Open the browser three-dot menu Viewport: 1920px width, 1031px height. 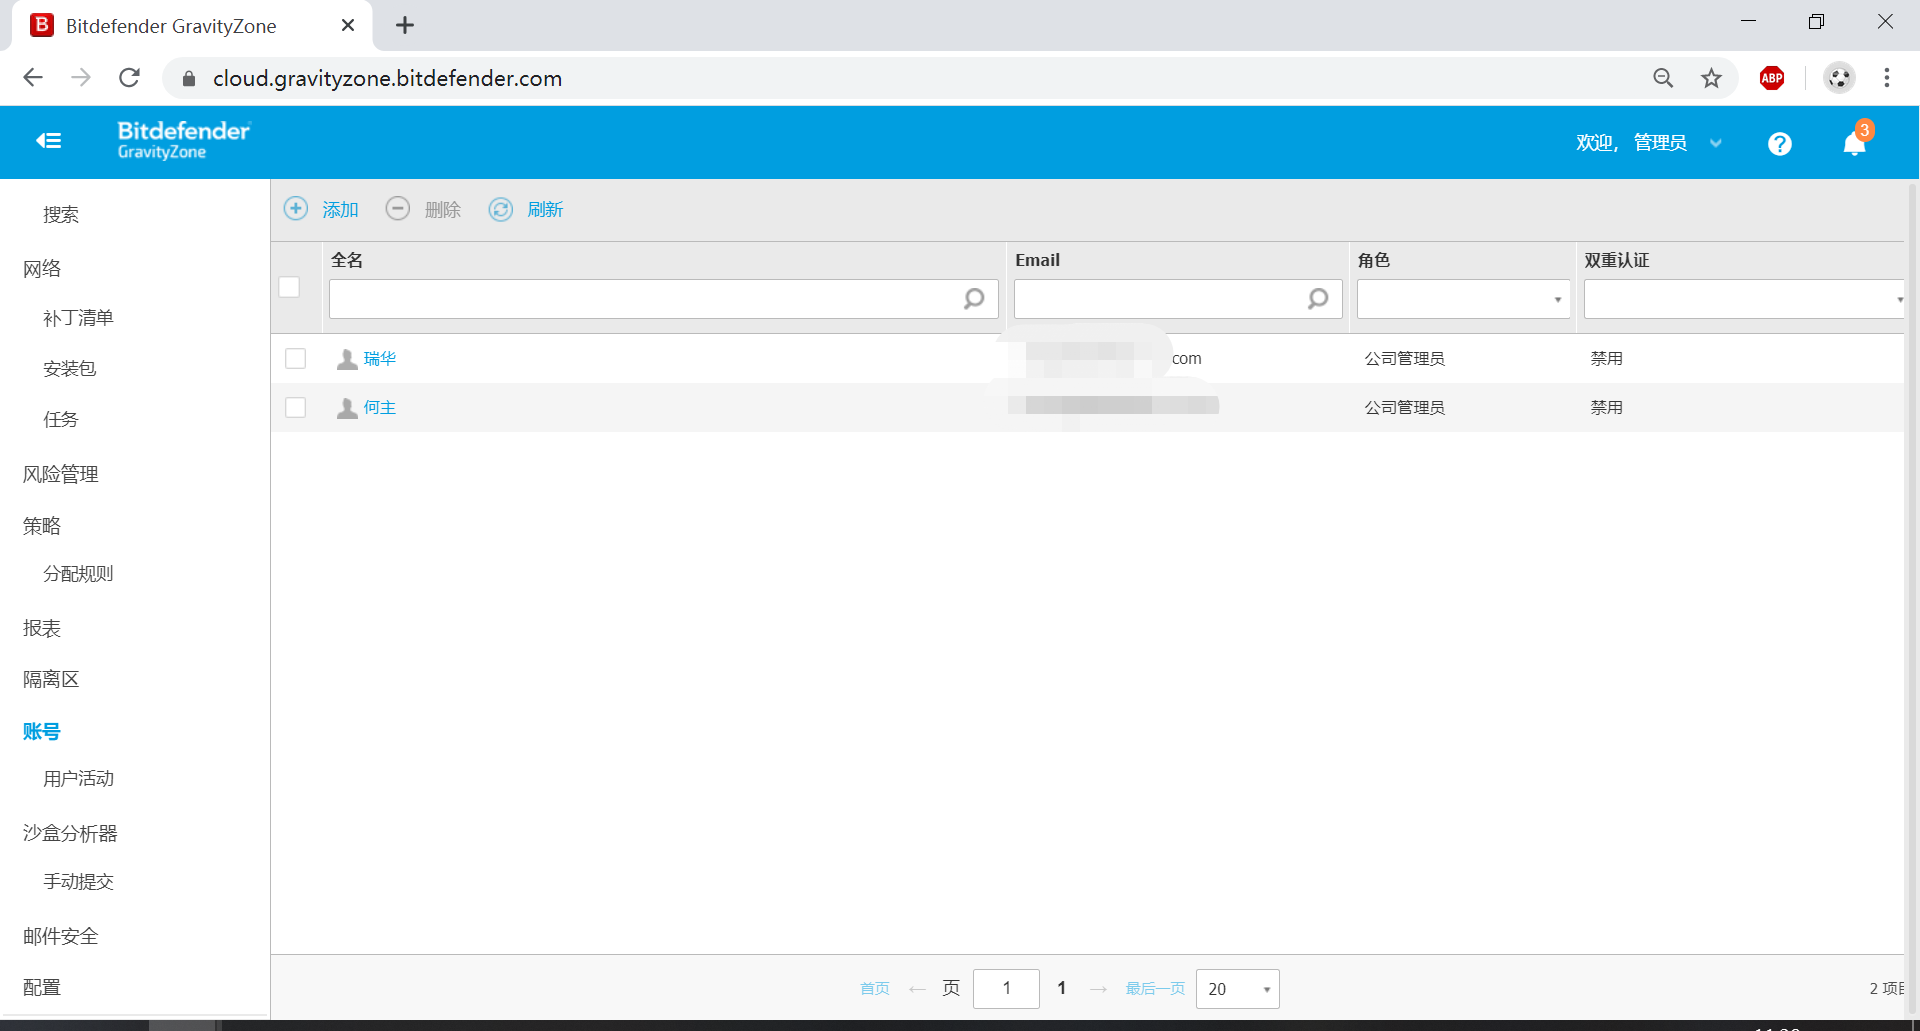[1887, 78]
